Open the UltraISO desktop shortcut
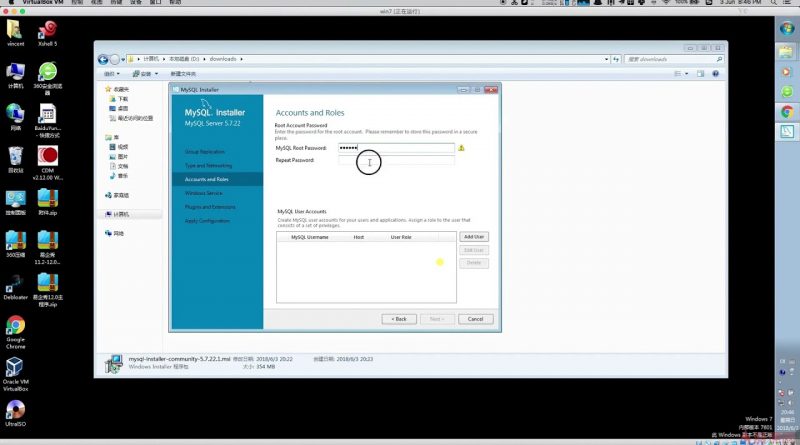800x445 pixels. click(x=15, y=413)
